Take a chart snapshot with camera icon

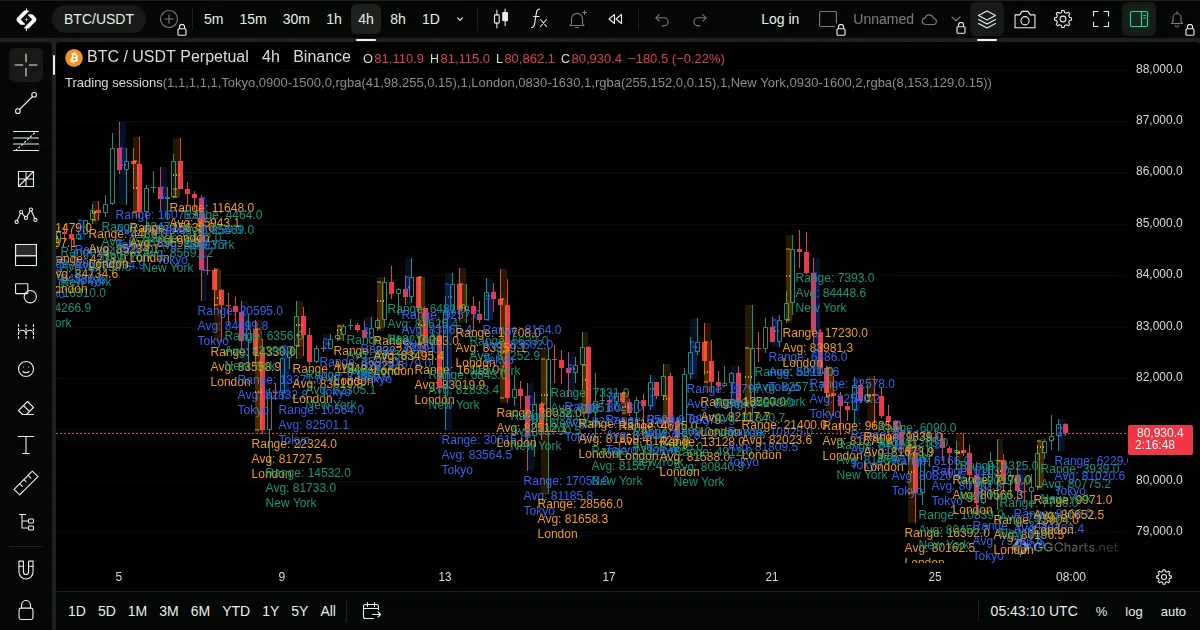pyautogui.click(x=1024, y=19)
